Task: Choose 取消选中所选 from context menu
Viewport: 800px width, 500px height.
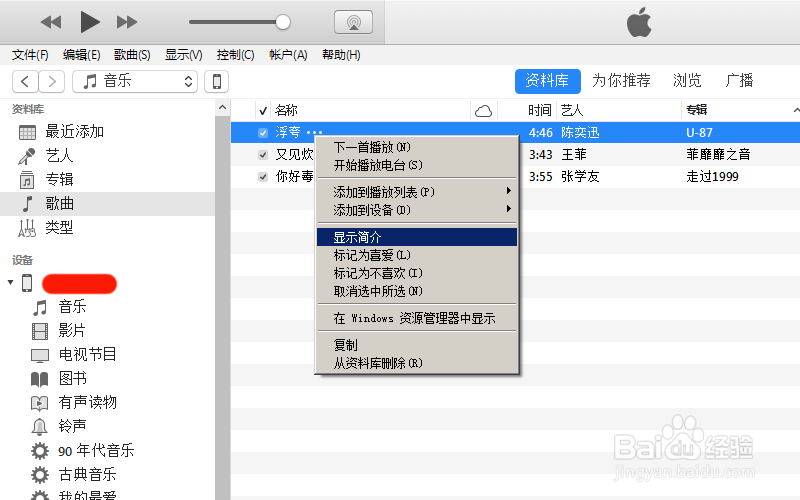Action: click(x=417, y=291)
